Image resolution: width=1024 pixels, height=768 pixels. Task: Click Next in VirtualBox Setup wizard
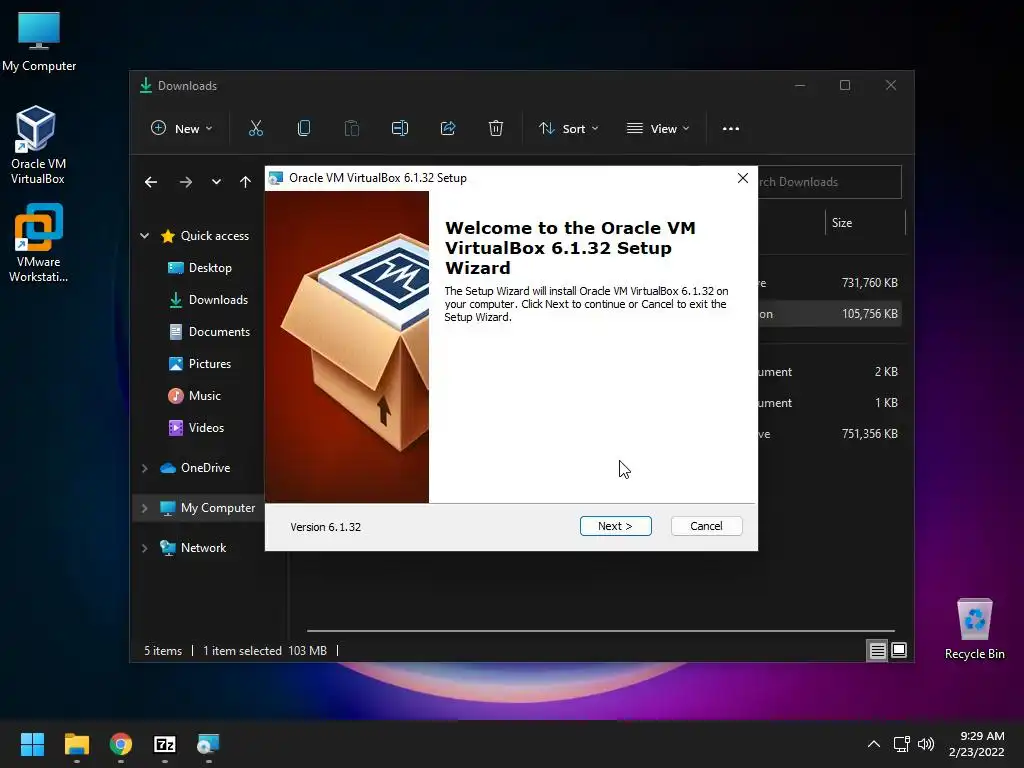tap(615, 526)
